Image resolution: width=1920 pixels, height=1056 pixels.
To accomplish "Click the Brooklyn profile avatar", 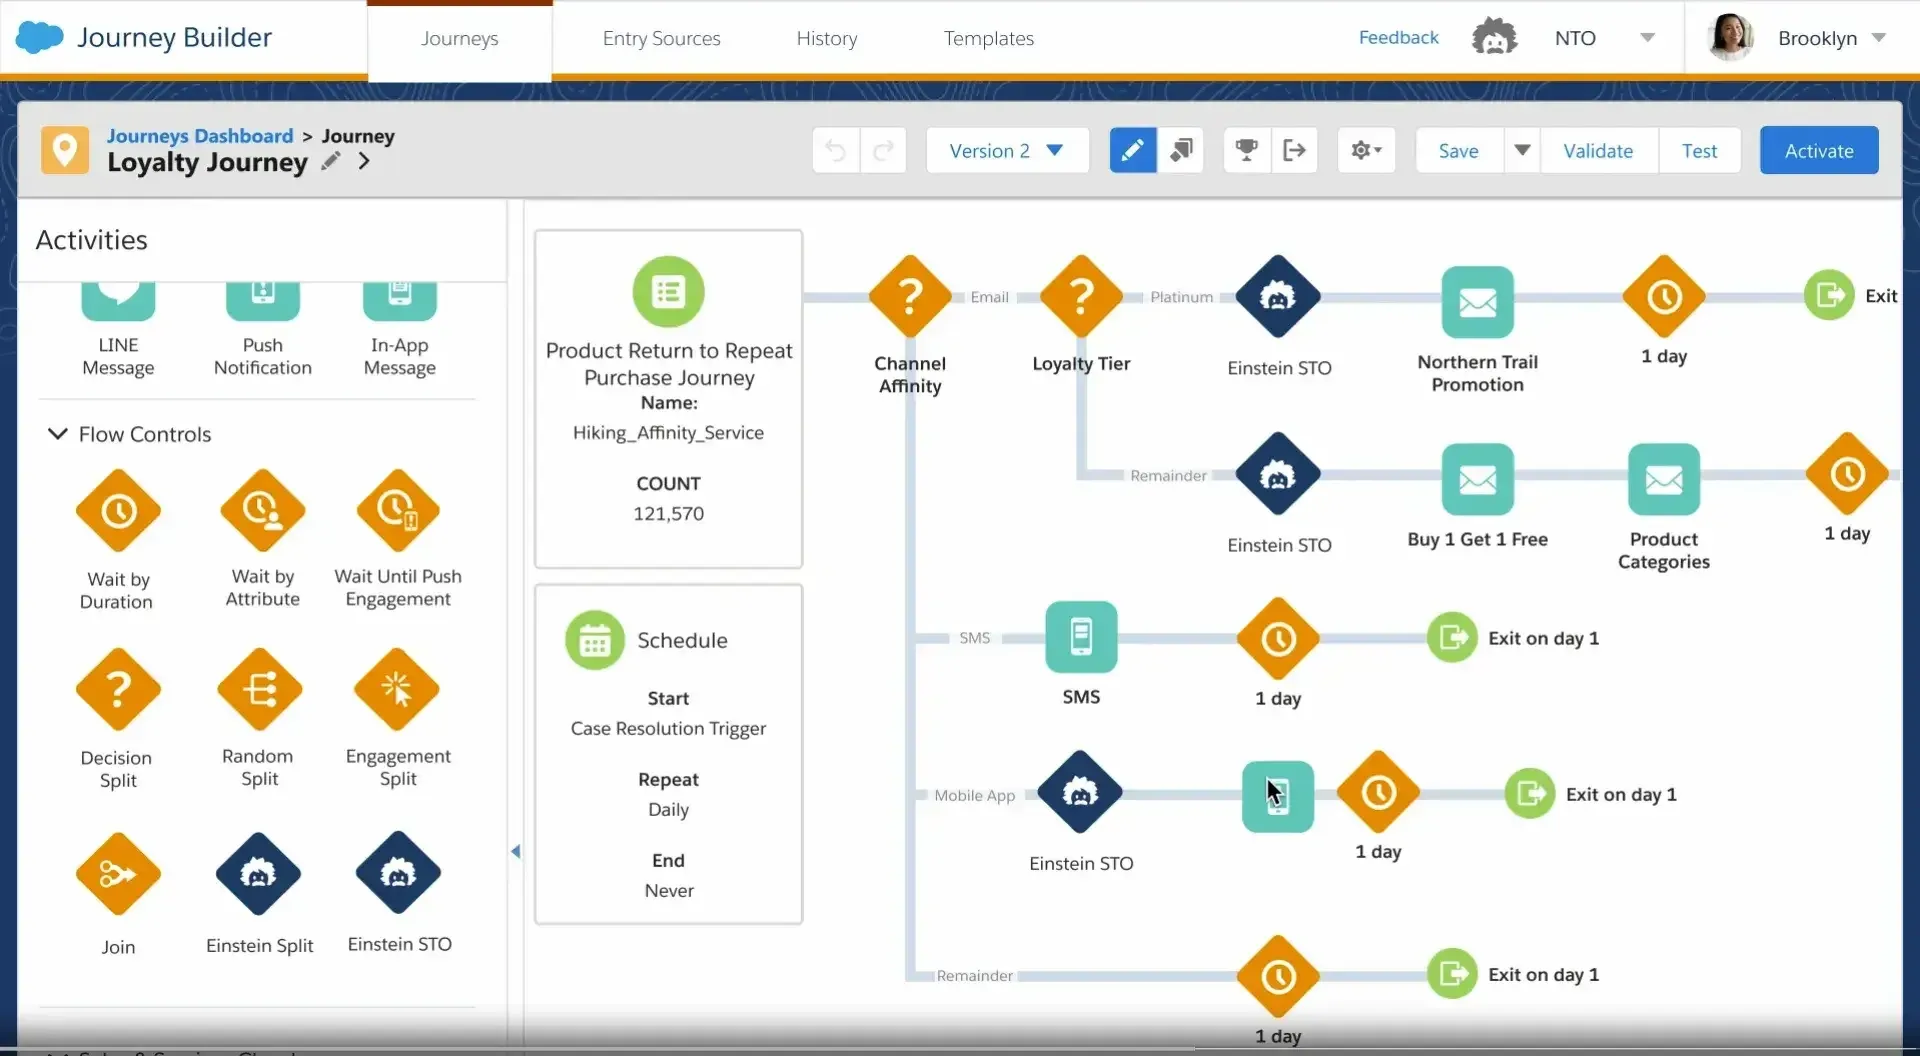I will coord(1731,37).
